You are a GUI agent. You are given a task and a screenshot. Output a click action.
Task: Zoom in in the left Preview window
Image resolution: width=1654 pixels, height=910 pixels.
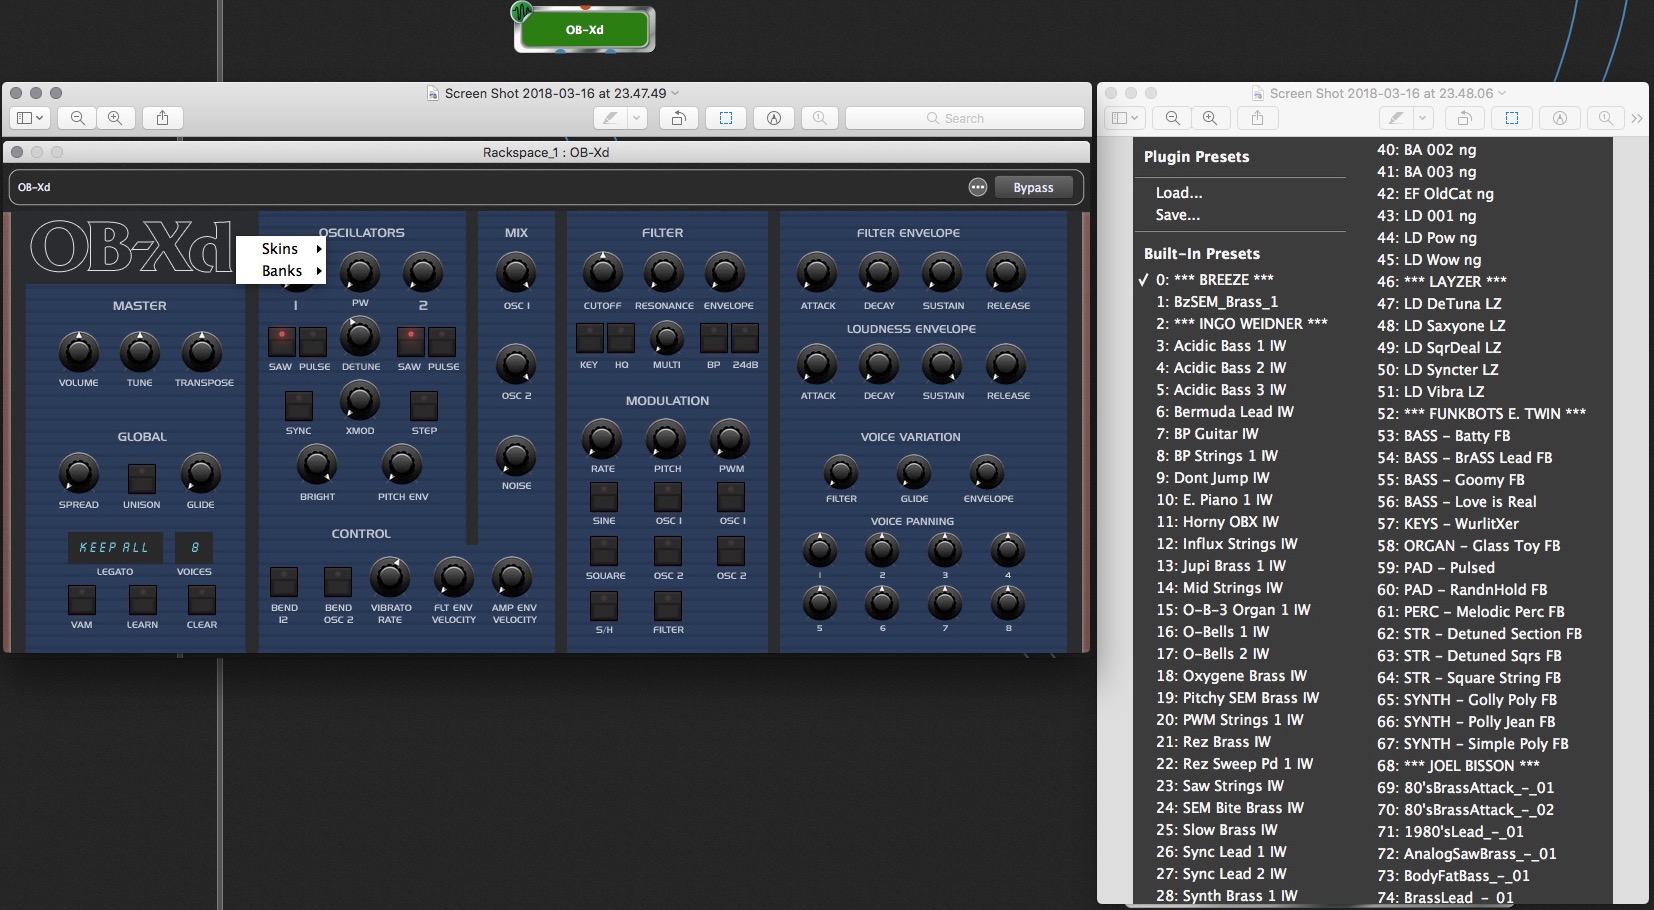[115, 118]
